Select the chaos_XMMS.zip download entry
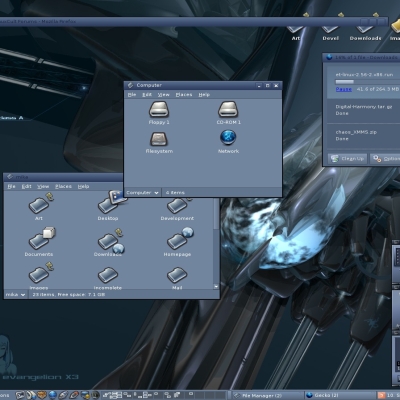 point(364,135)
